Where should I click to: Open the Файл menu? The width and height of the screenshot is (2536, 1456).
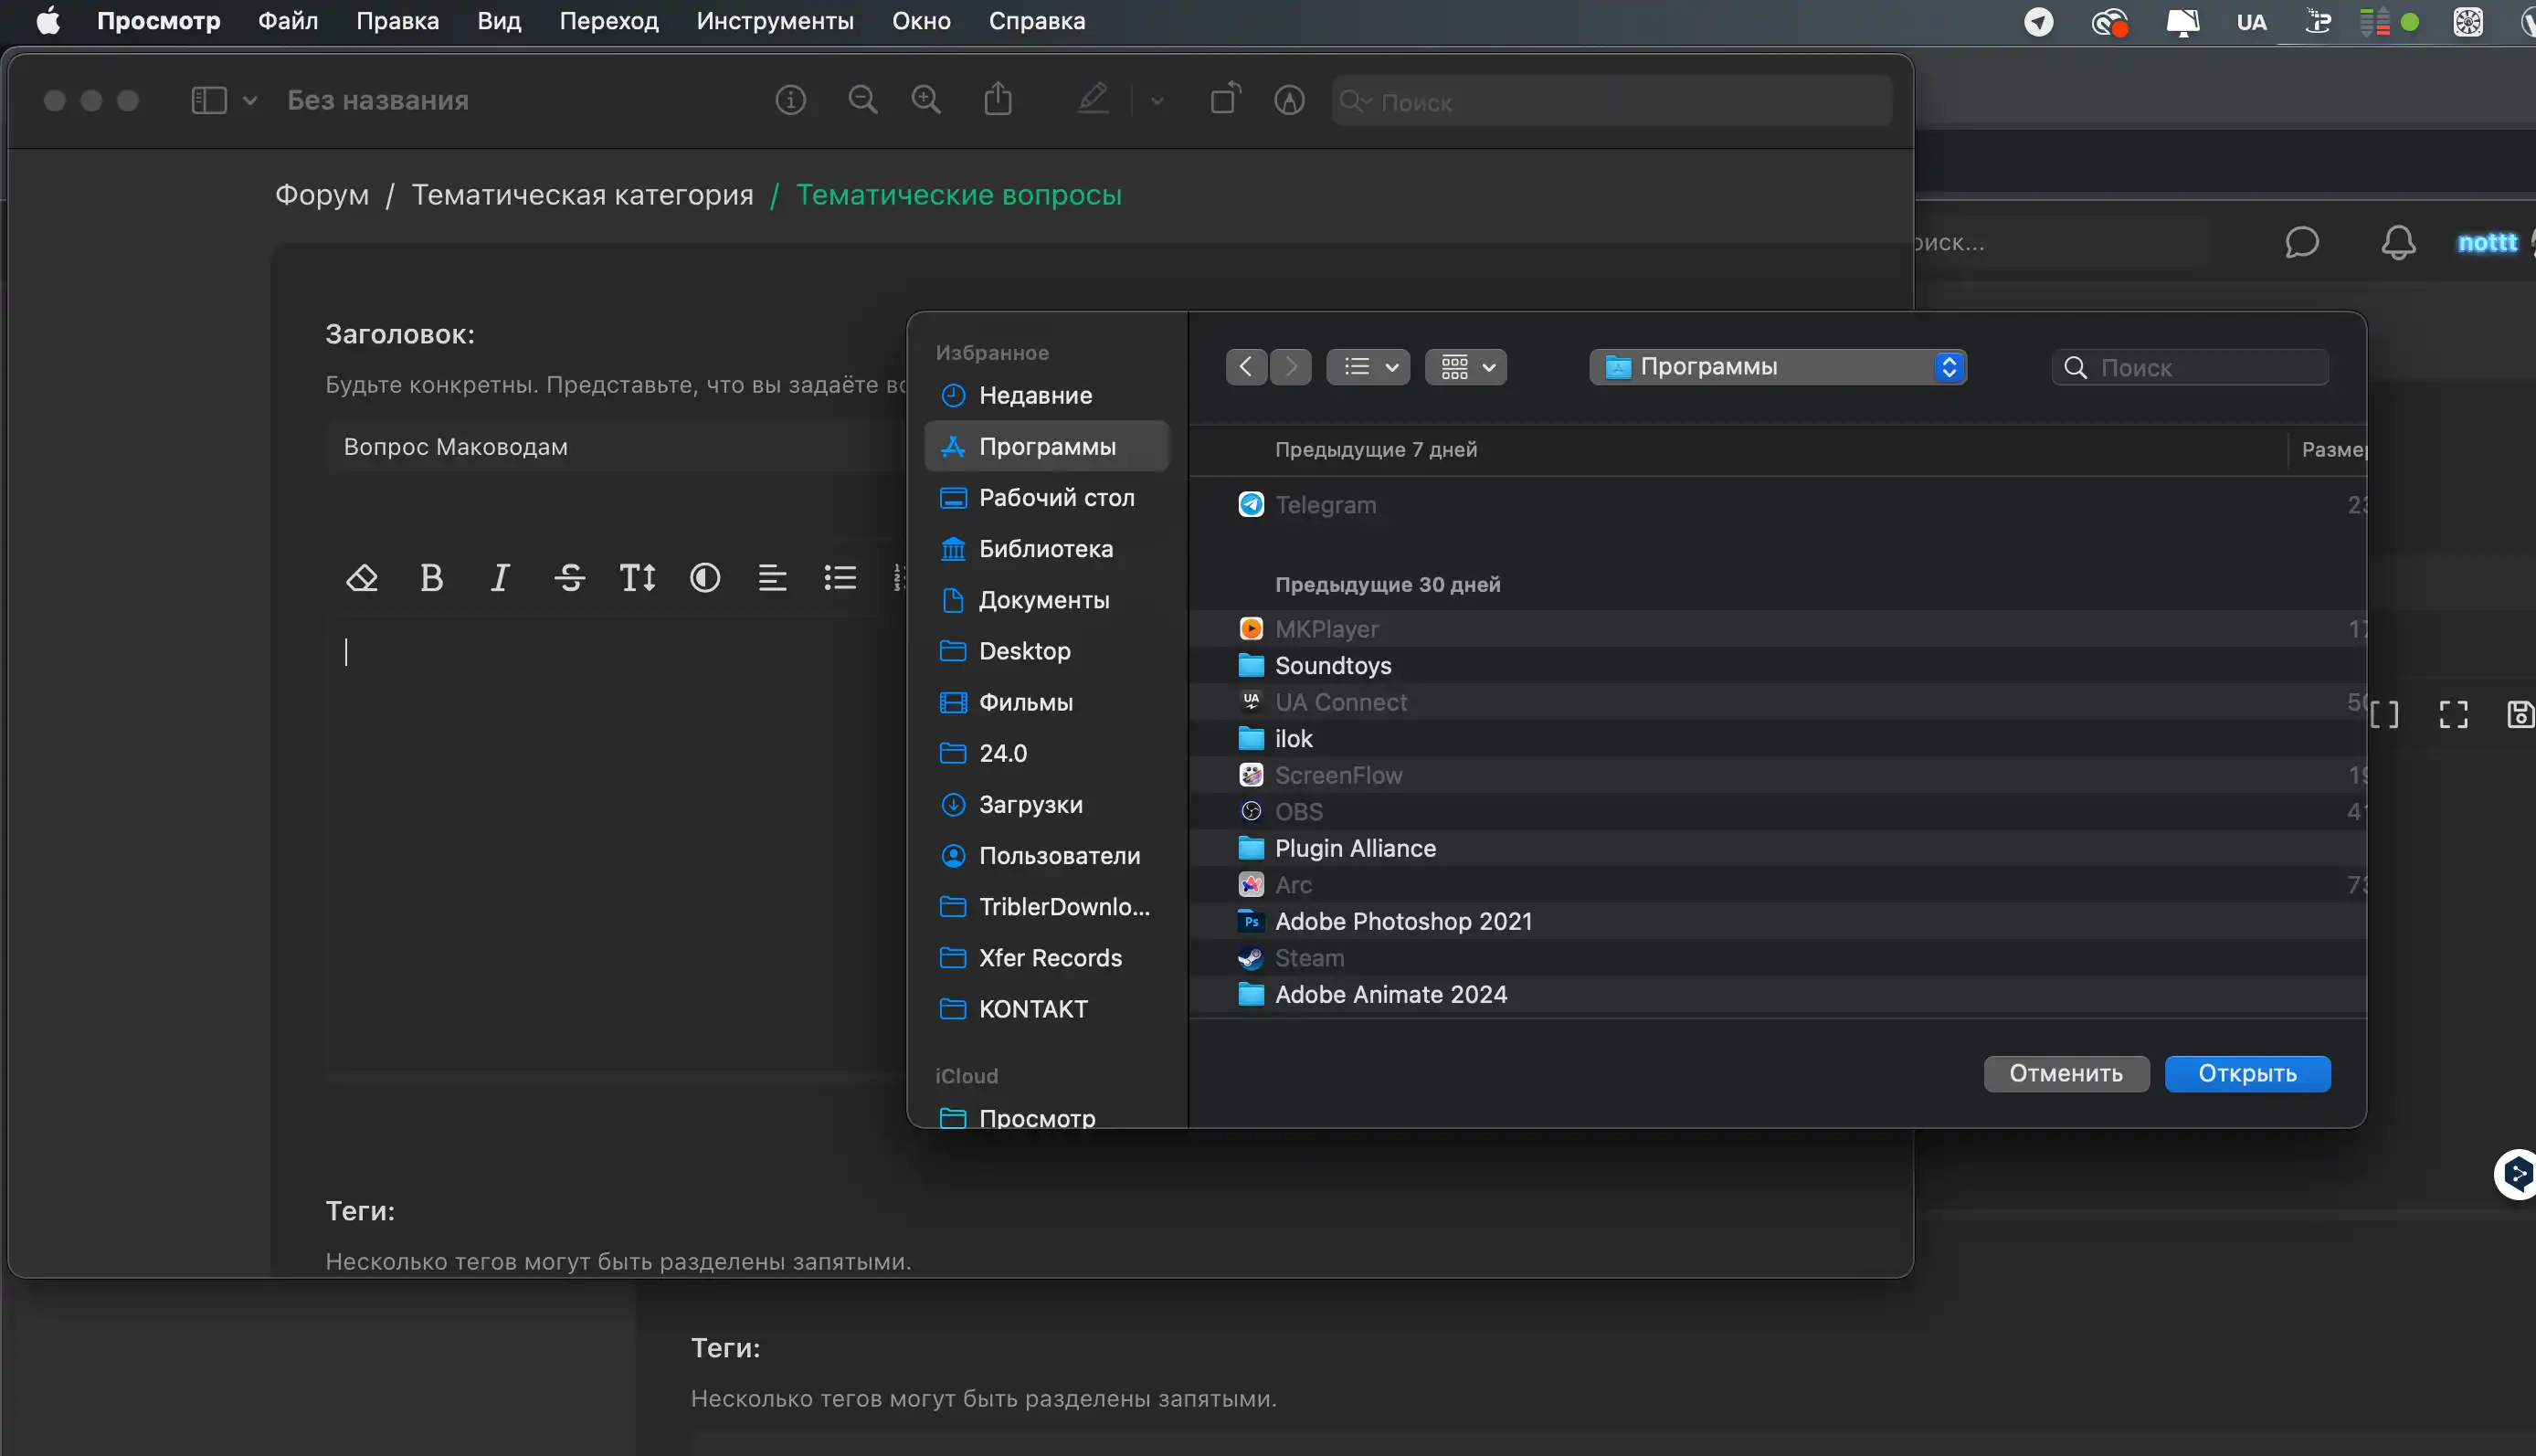[x=288, y=21]
